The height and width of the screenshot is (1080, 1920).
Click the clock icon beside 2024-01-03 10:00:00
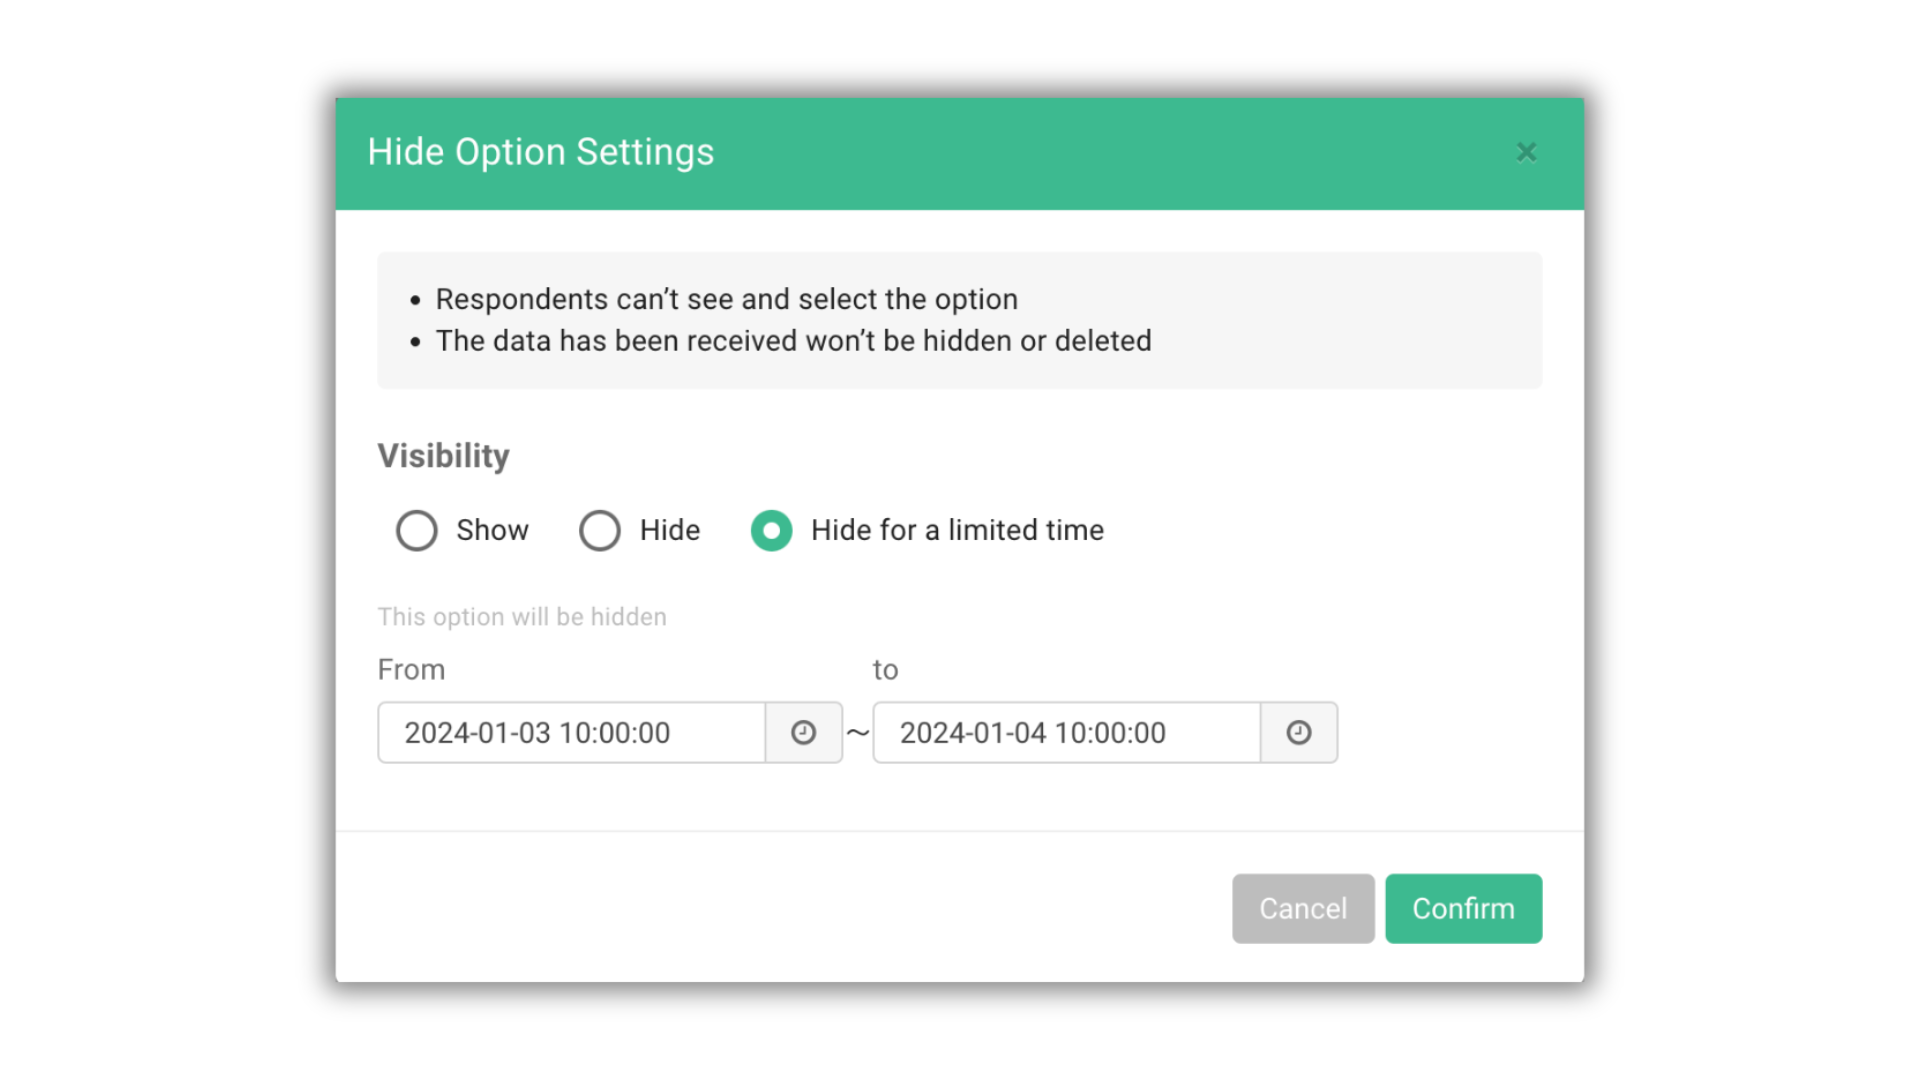click(804, 732)
